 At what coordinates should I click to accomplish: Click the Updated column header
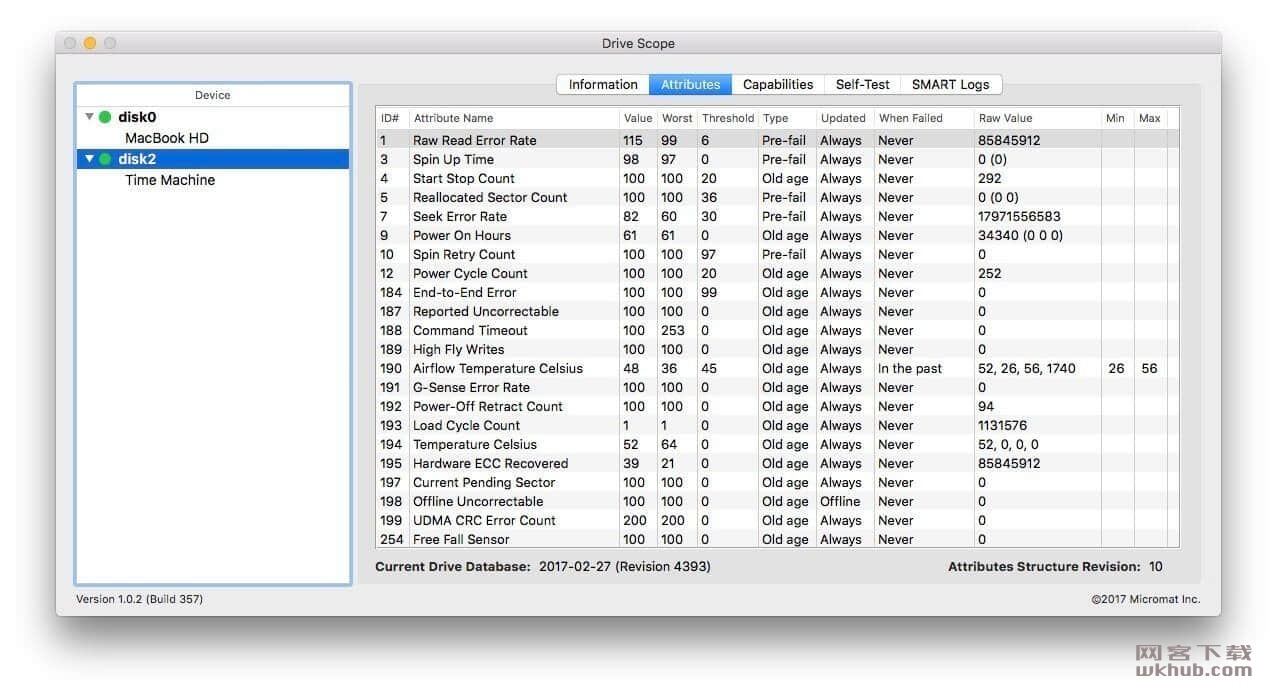point(845,118)
